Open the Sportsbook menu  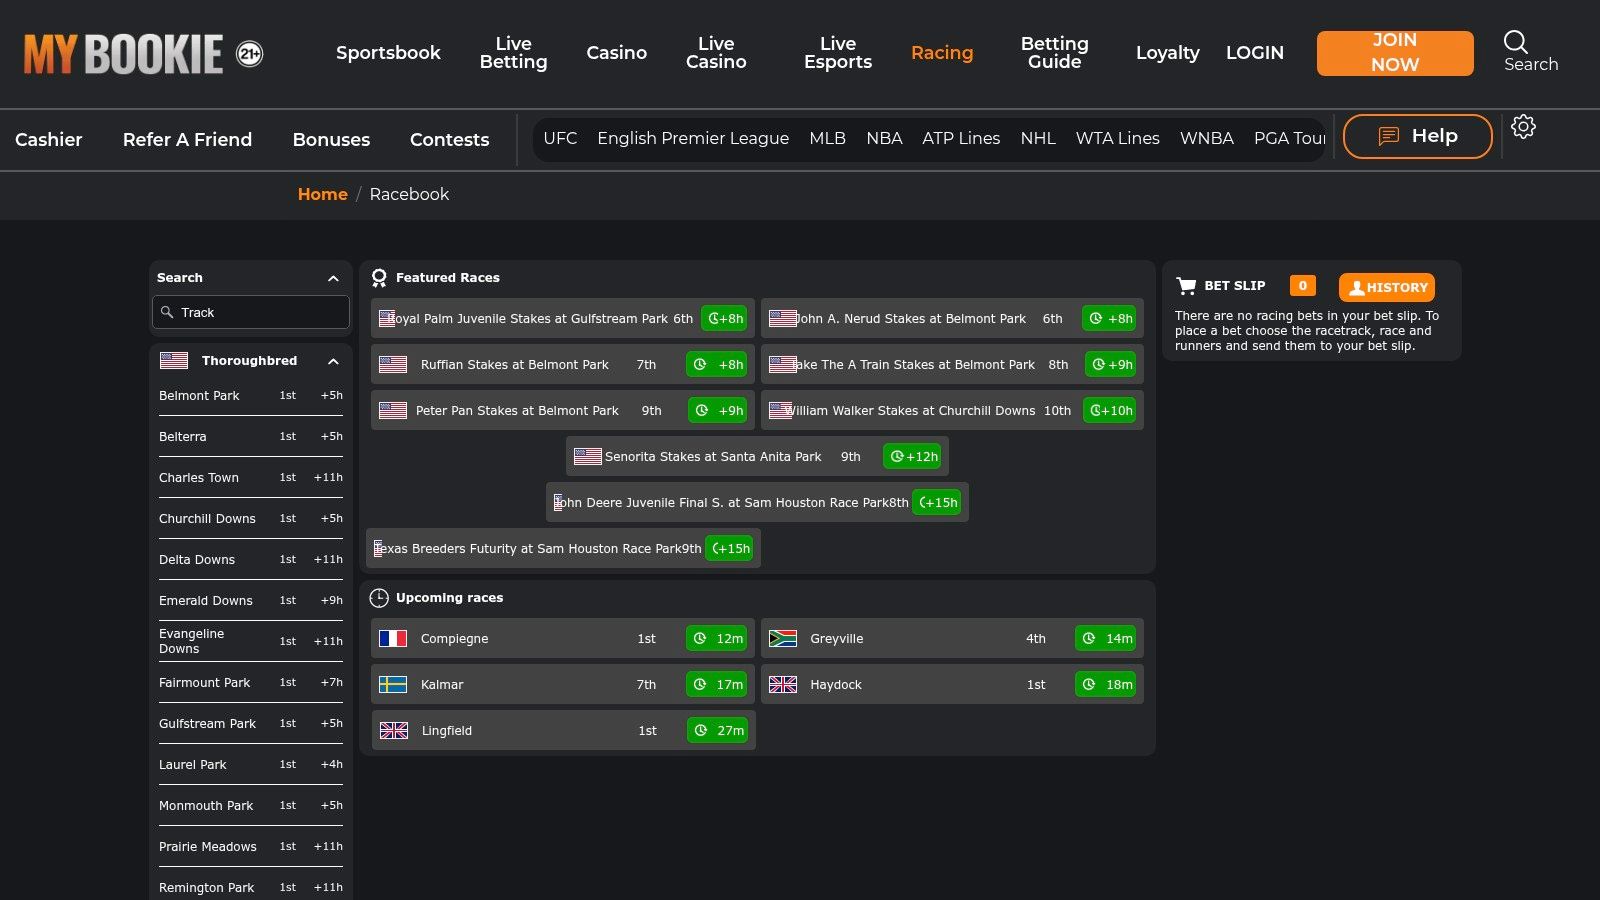click(388, 53)
